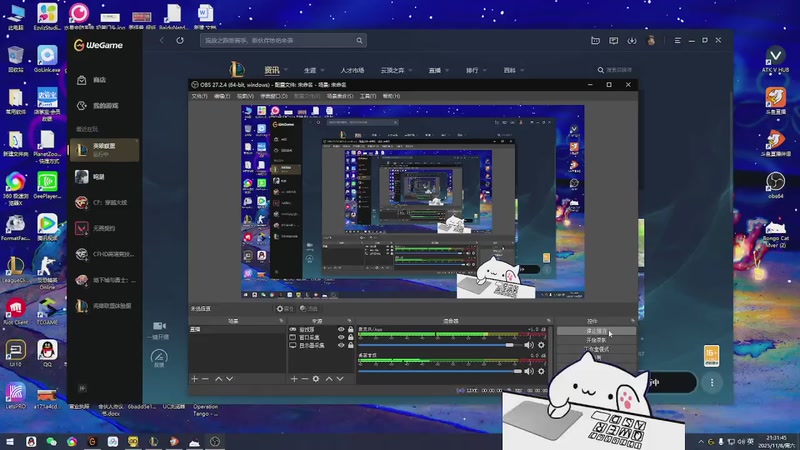Toggle eye visibility for 显示器采集 source
The height and width of the screenshot is (450, 800).
coord(341,345)
